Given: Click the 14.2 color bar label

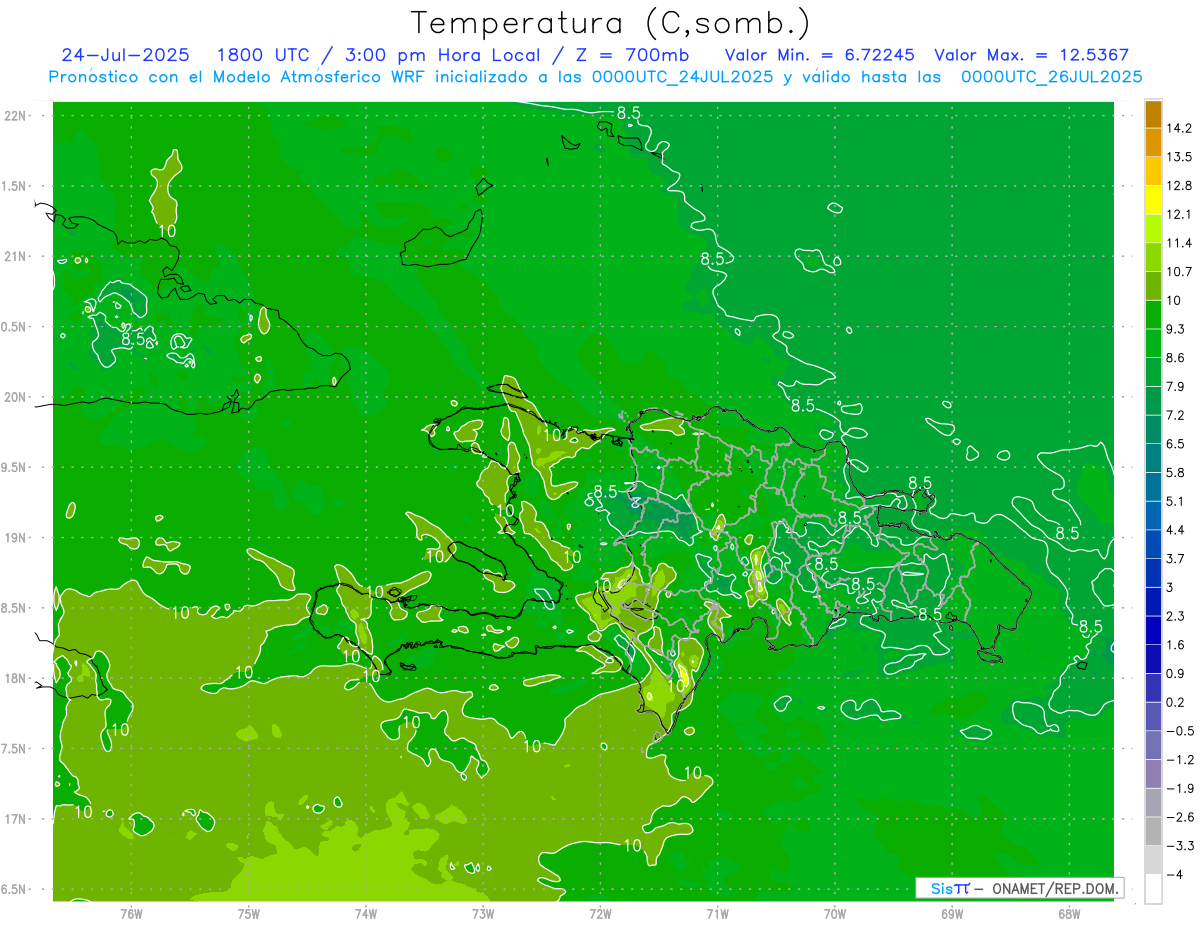Looking at the screenshot, I should pyautogui.click(x=1179, y=128).
